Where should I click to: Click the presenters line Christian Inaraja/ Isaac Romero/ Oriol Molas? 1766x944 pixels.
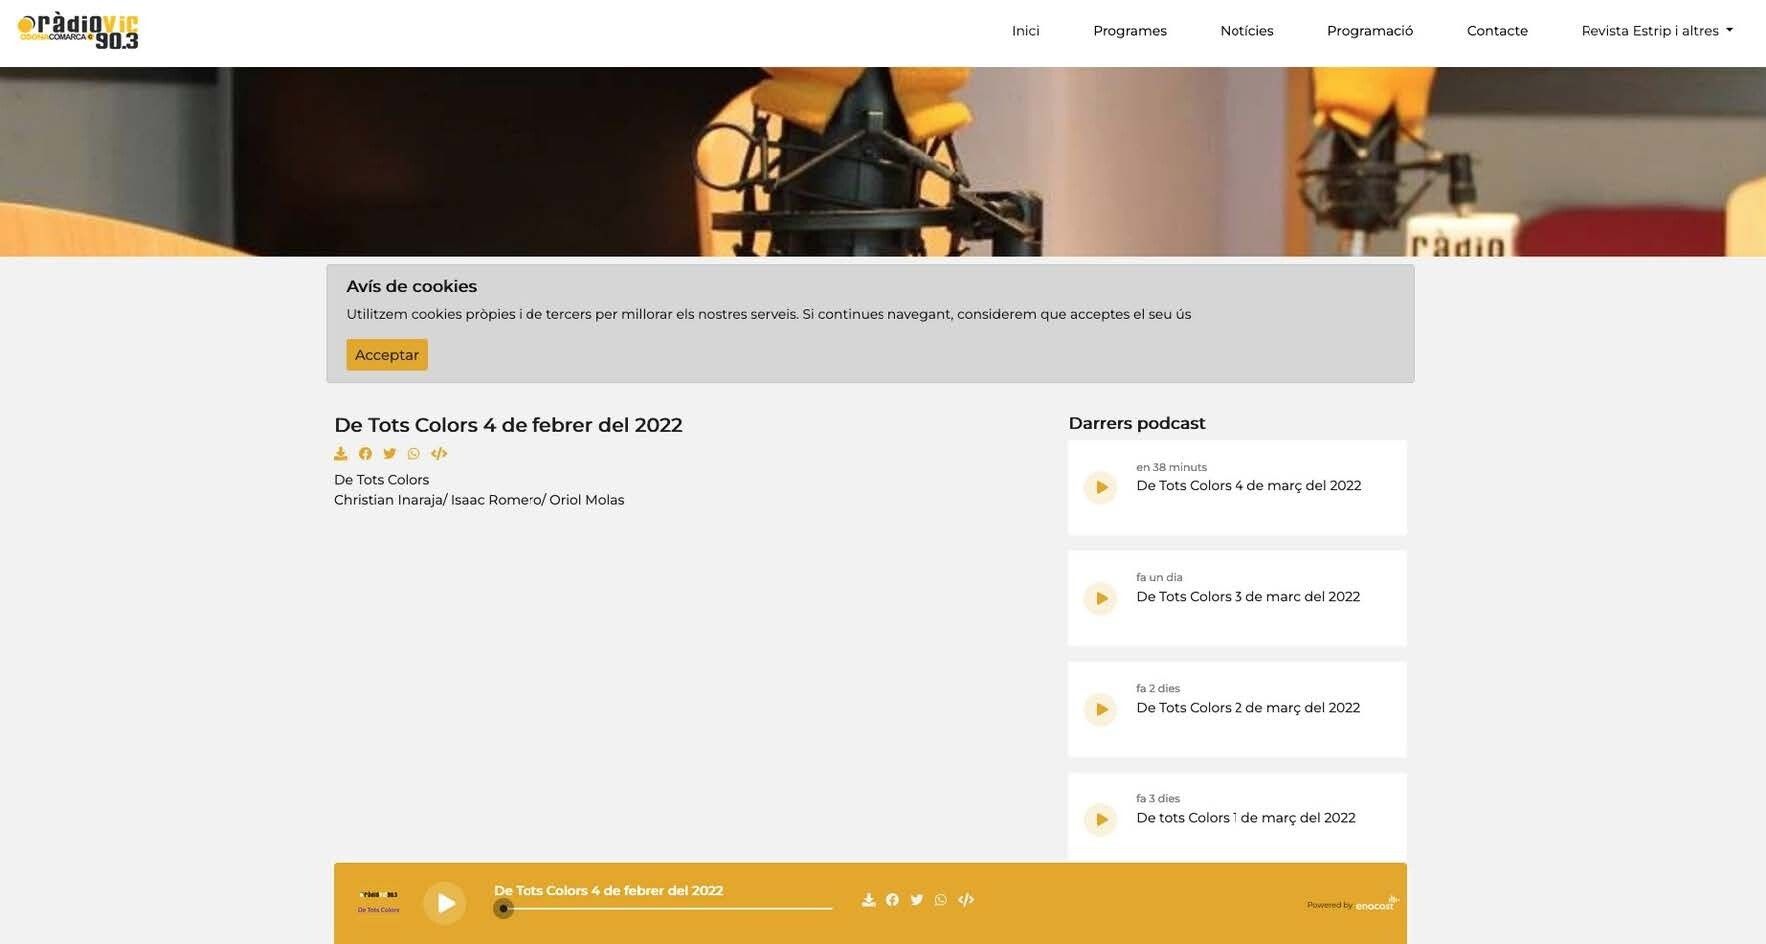point(479,500)
